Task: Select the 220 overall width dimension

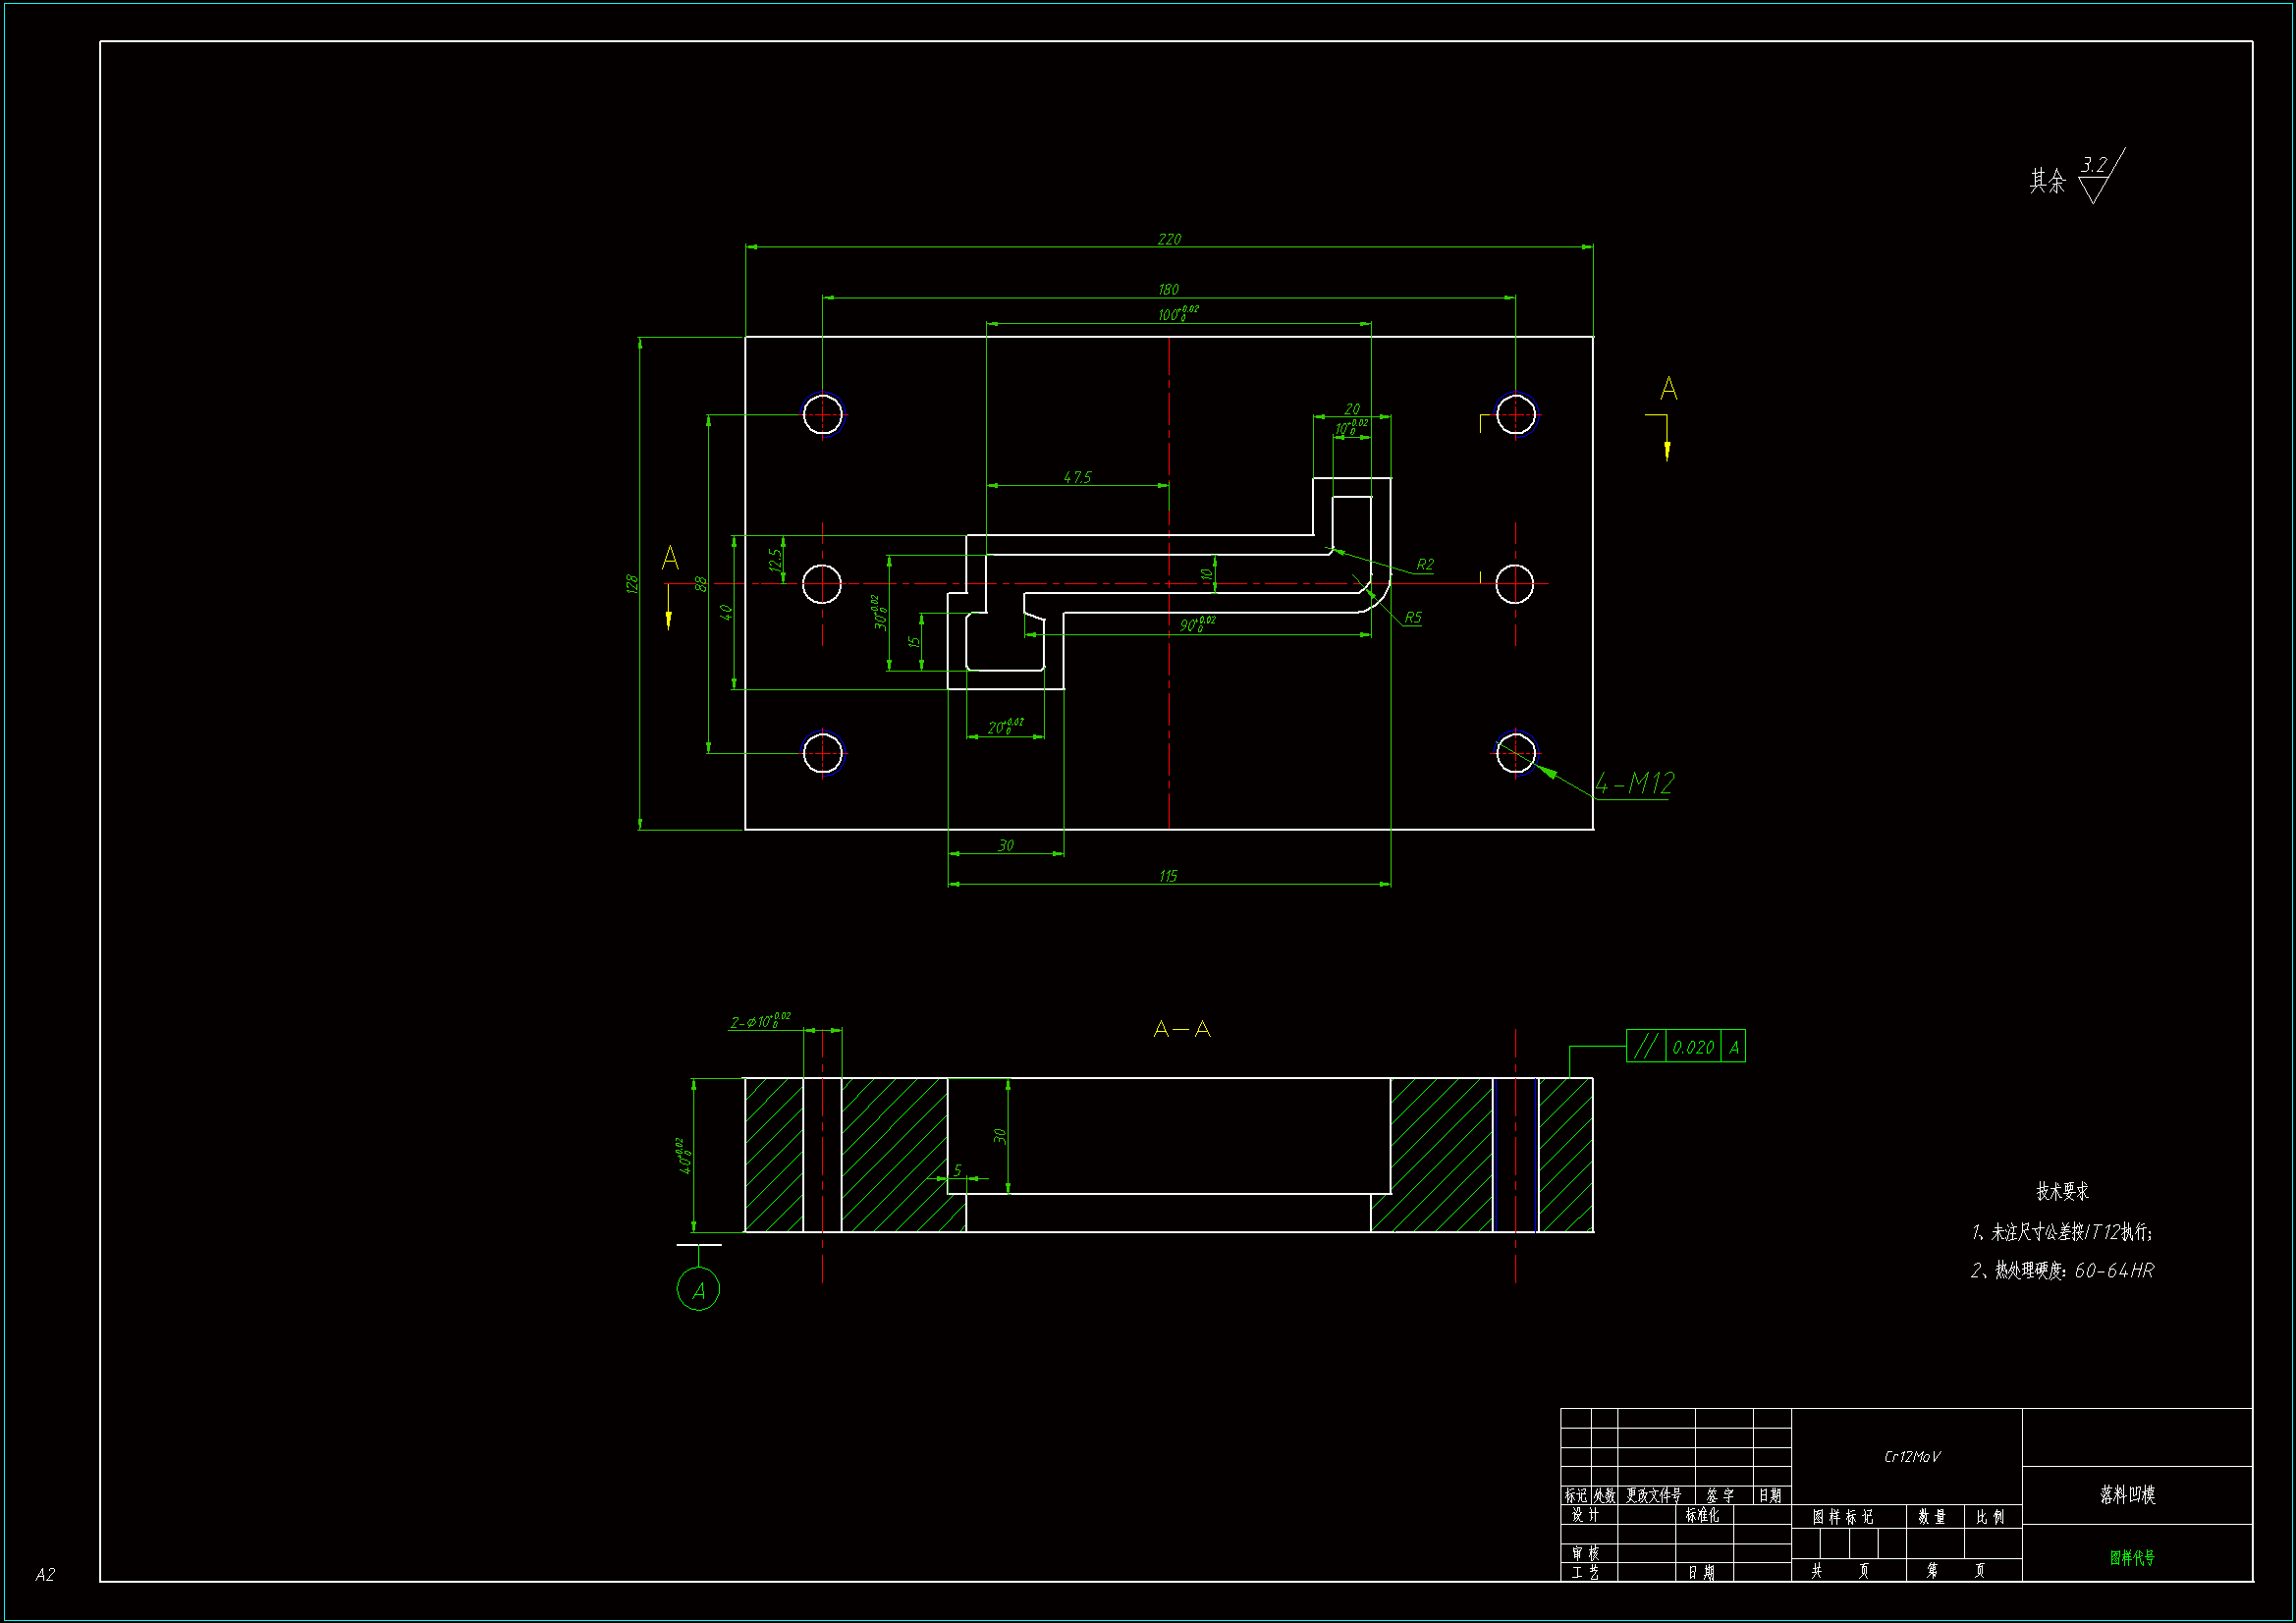Action: (1168, 239)
